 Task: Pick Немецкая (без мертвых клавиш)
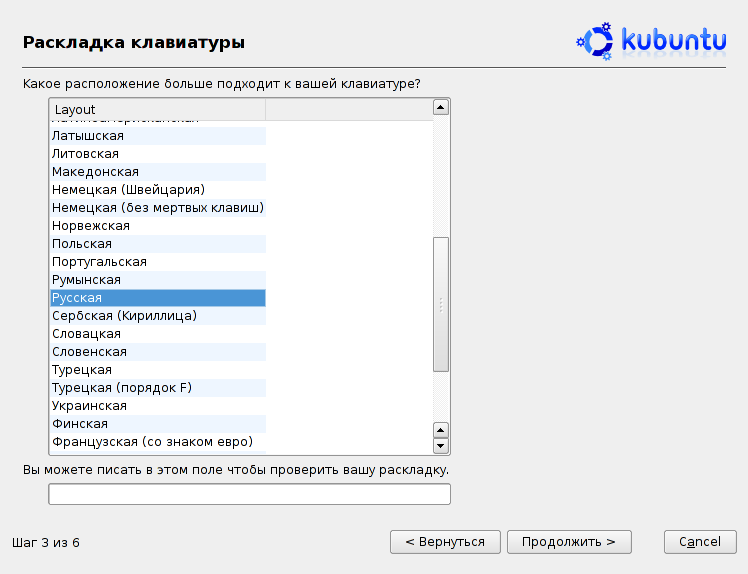click(158, 208)
